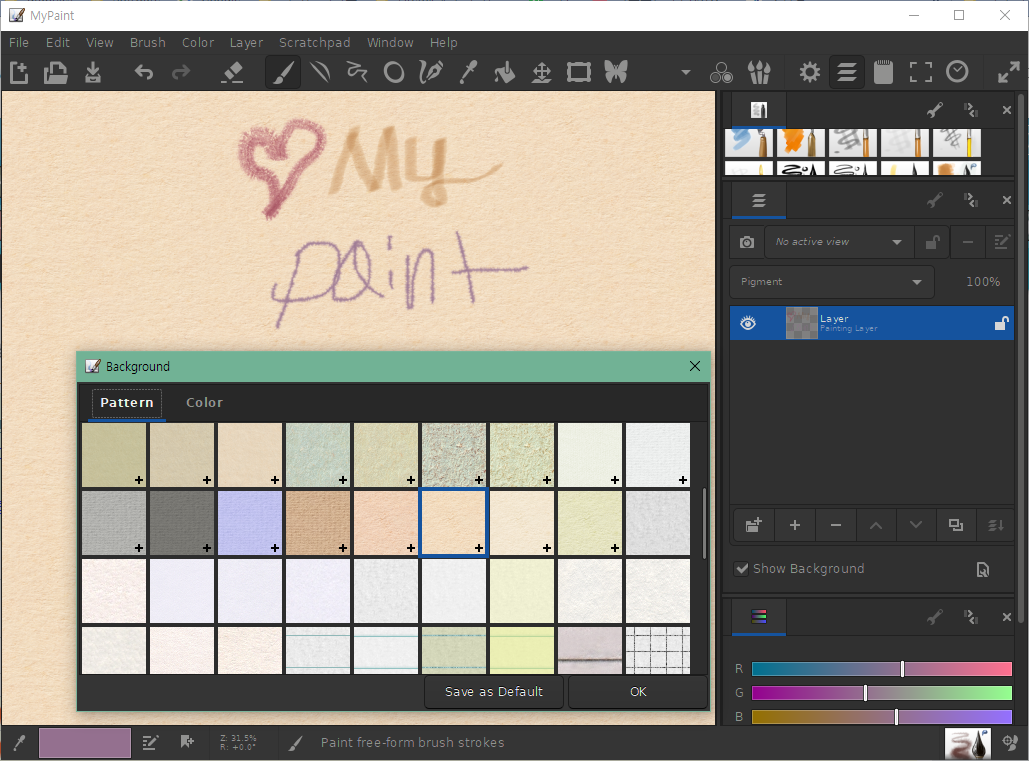Switch to the Color tab in Background dialog
The image size is (1029, 761).
click(x=204, y=403)
